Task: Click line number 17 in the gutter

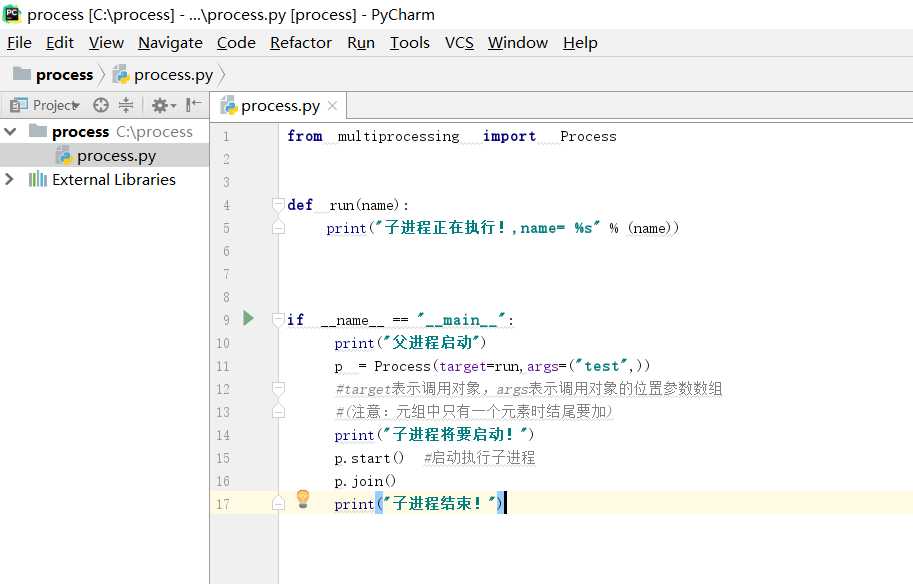Action: 223,504
